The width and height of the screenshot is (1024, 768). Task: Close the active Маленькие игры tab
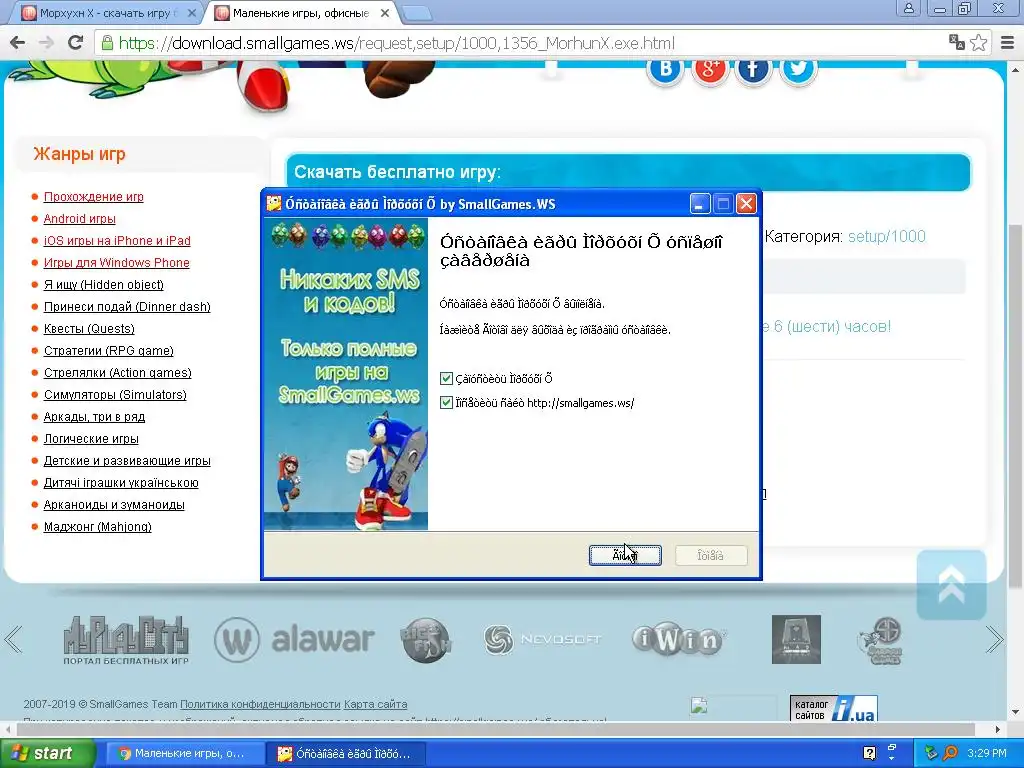(385, 13)
